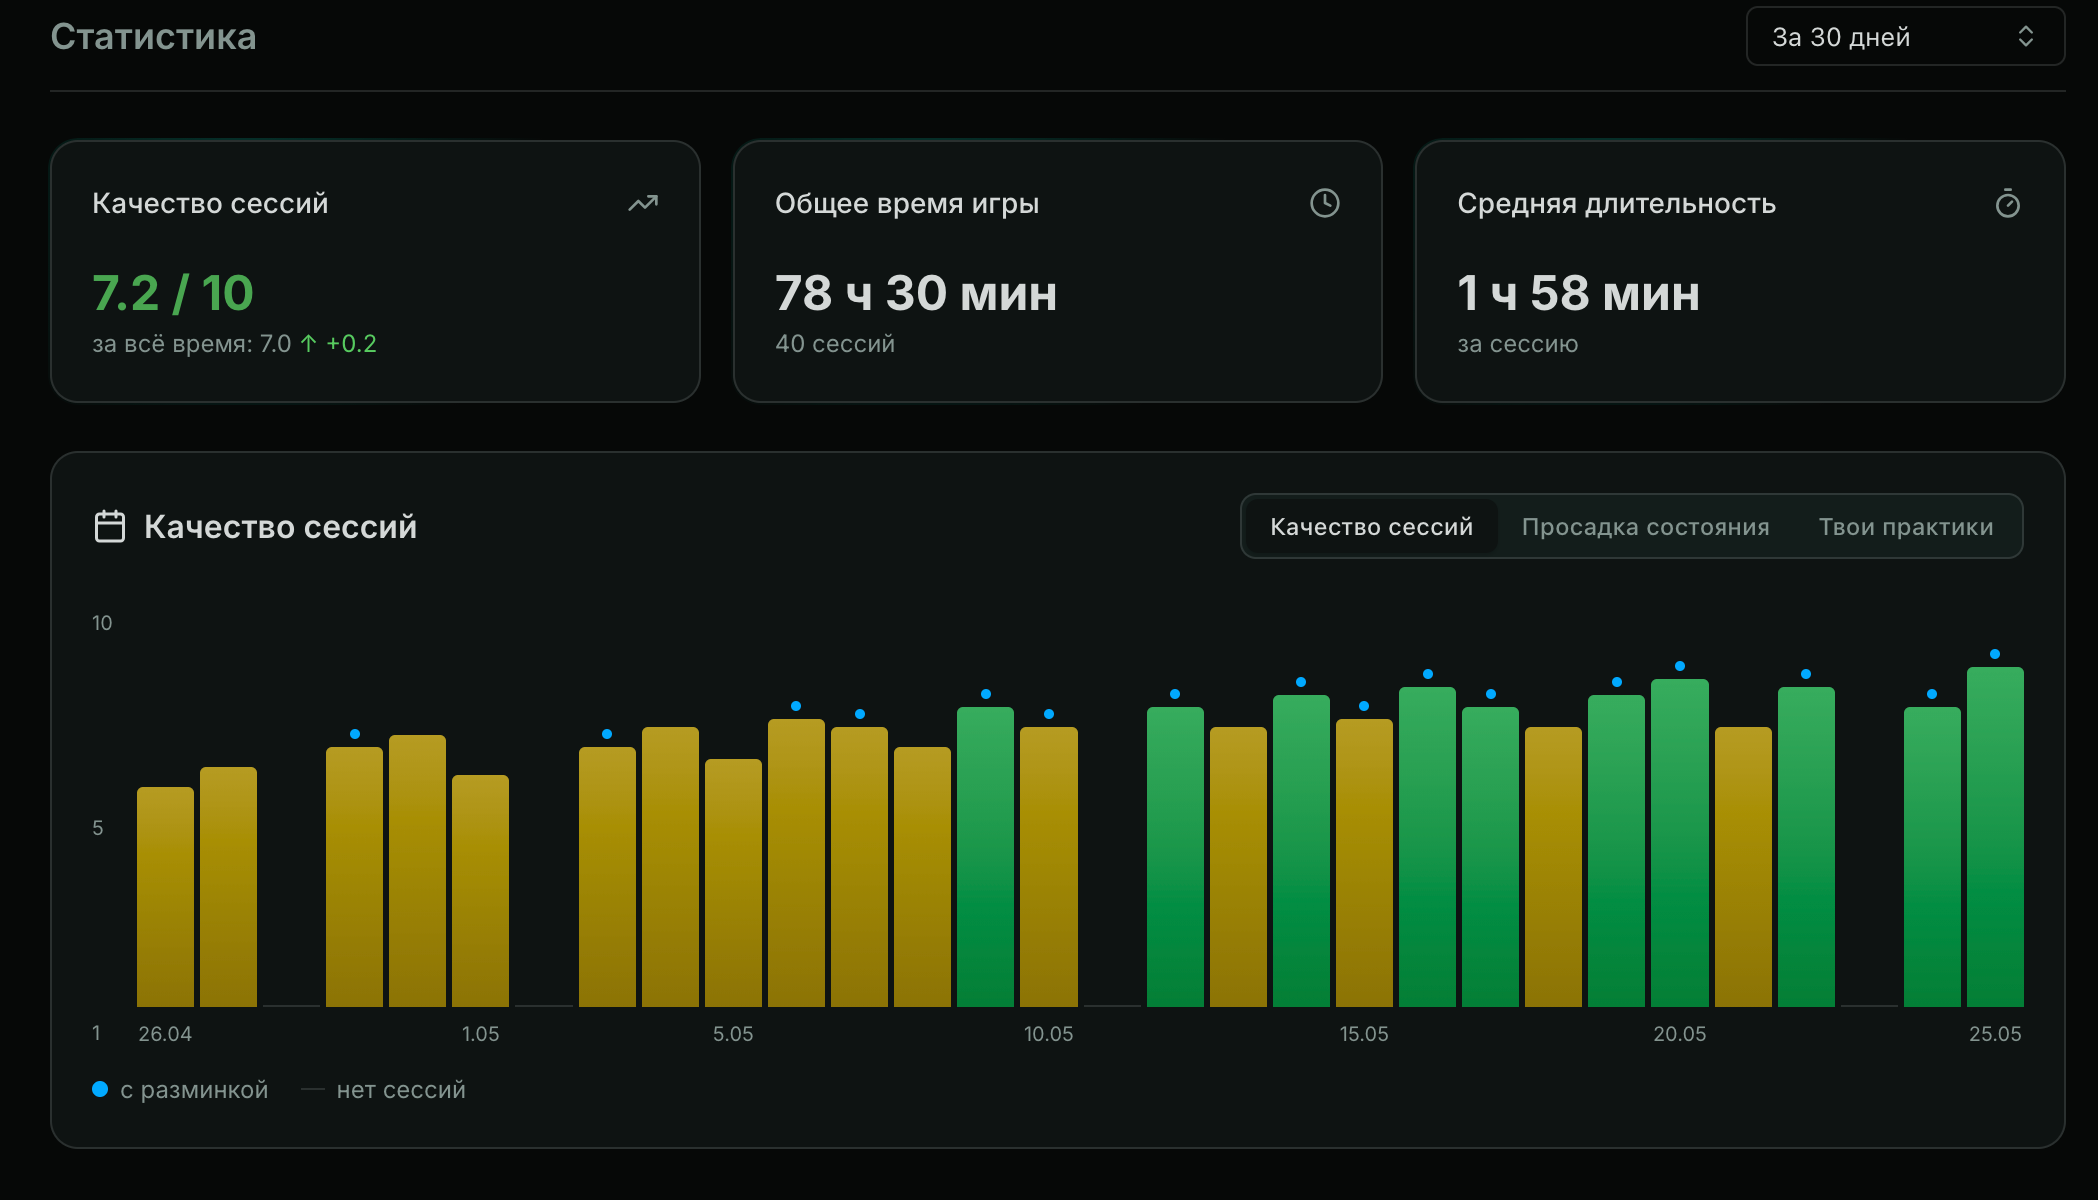
Task: Click the 'нет сессий' dash legend marker
Action: [x=313, y=1090]
